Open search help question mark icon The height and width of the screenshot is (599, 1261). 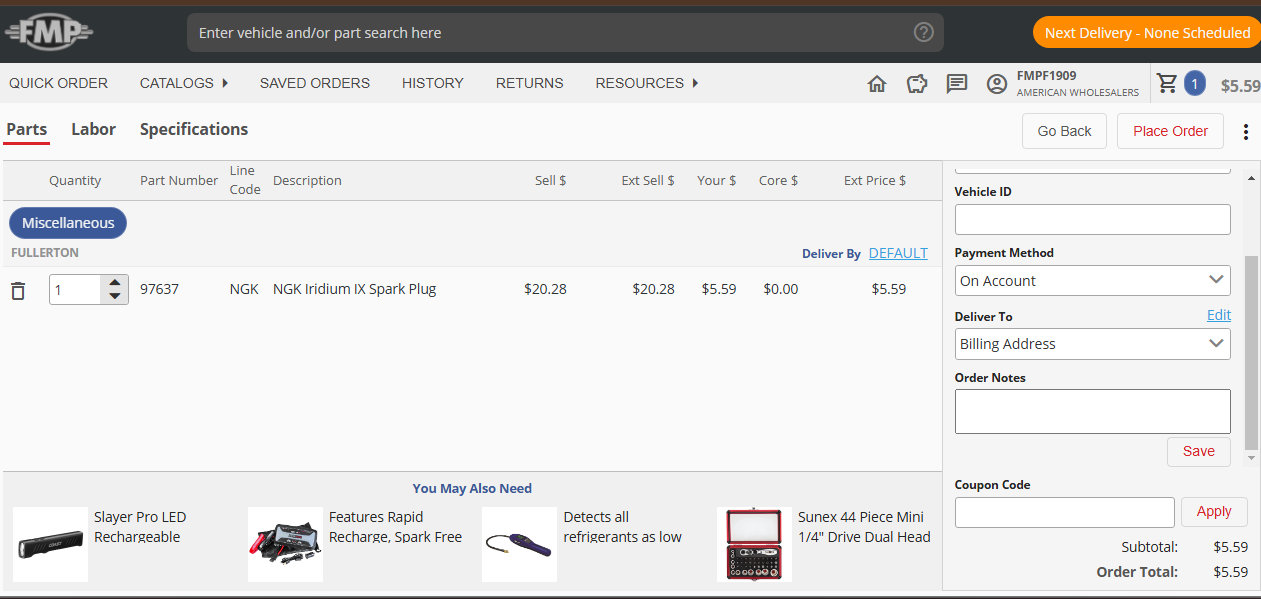coord(923,32)
